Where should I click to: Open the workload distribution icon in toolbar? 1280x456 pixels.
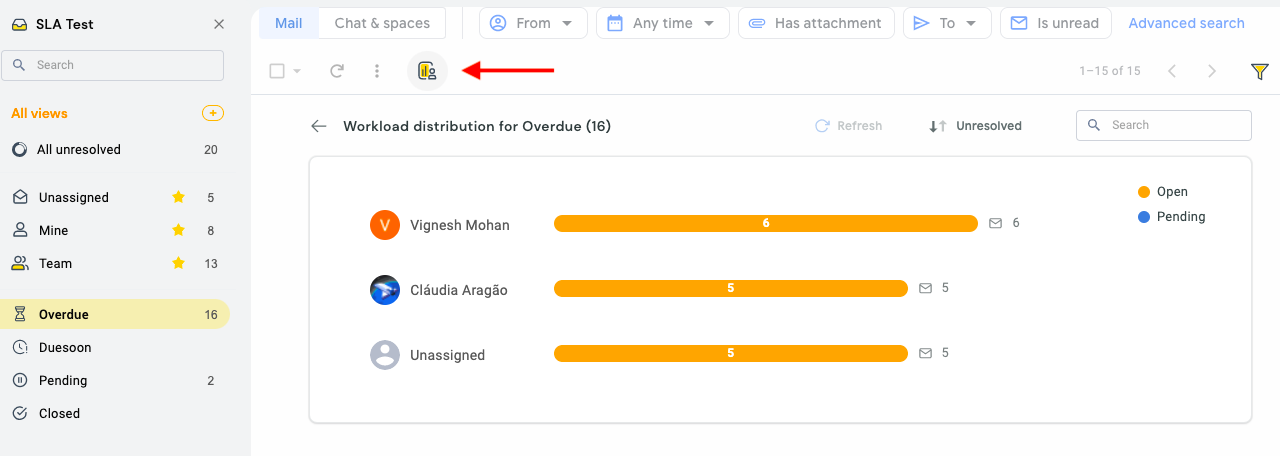[427, 71]
